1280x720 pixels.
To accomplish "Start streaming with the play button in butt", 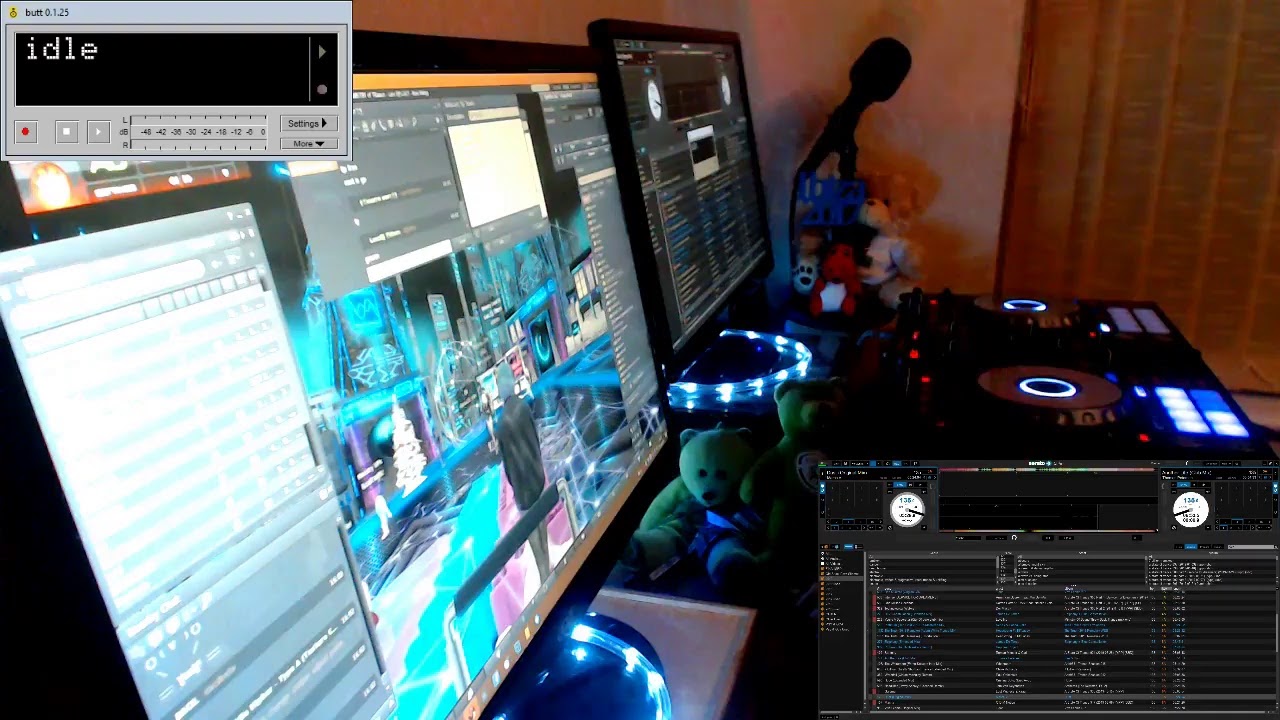I will pyautogui.click(x=98, y=132).
